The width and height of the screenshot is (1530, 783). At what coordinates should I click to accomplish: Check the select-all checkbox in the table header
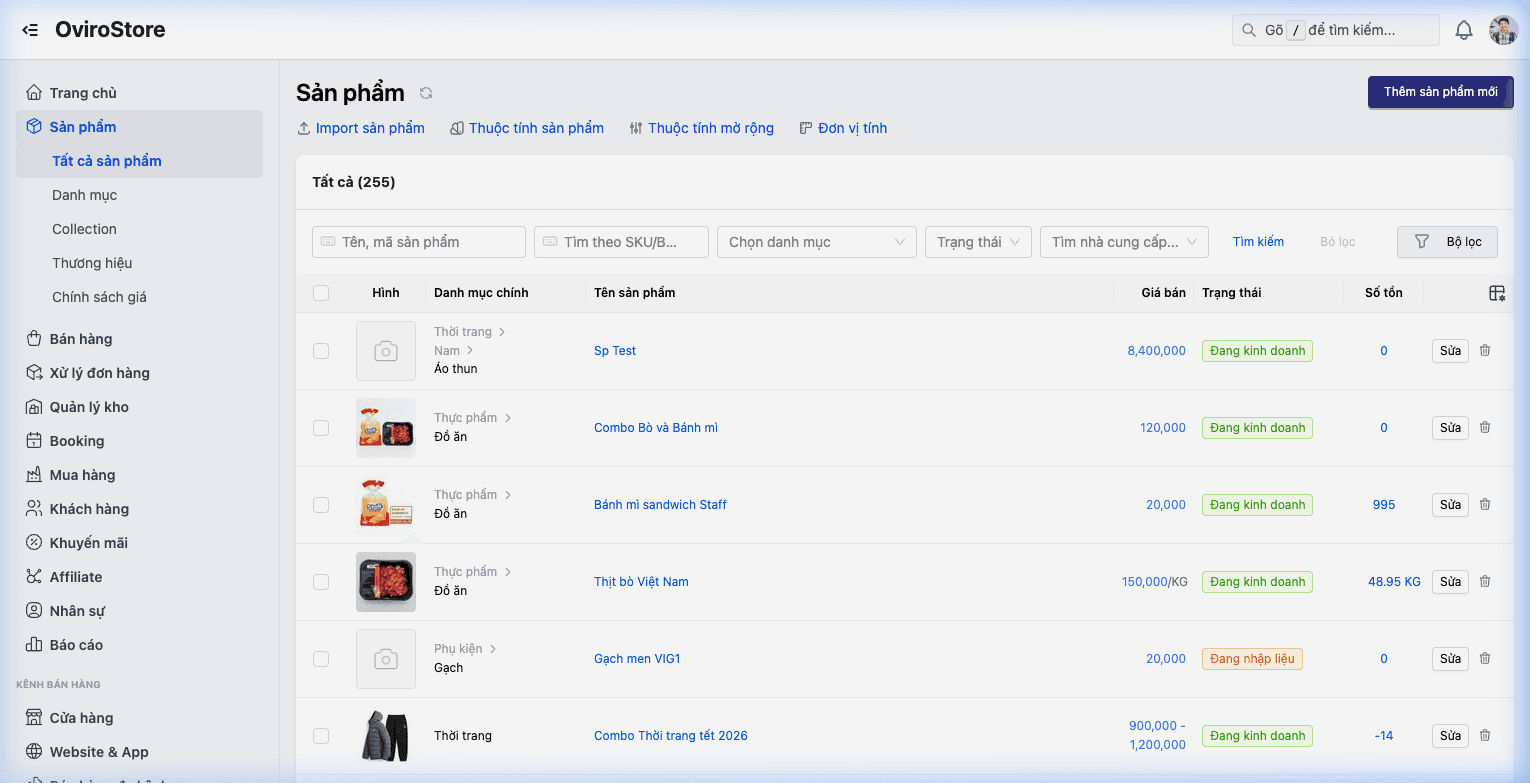click(x=321, y=292)
